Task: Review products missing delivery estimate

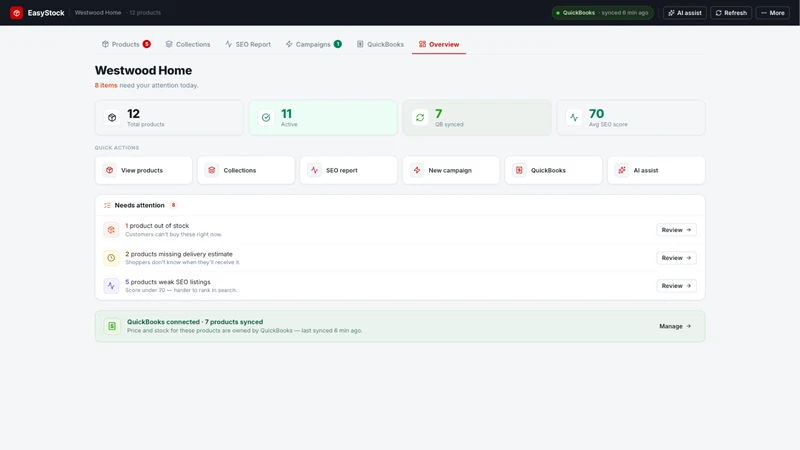Action: pos(676,258)
